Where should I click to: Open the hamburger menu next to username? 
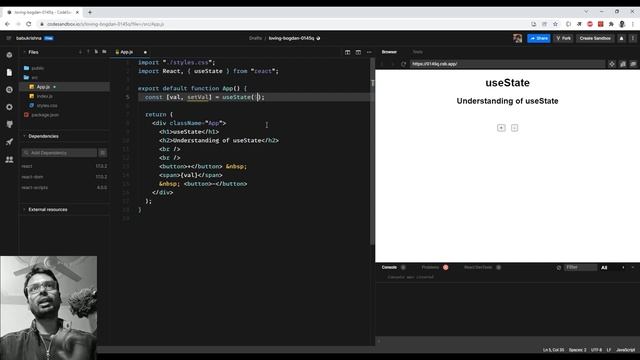pyautogui.click(x=9, y=38)
